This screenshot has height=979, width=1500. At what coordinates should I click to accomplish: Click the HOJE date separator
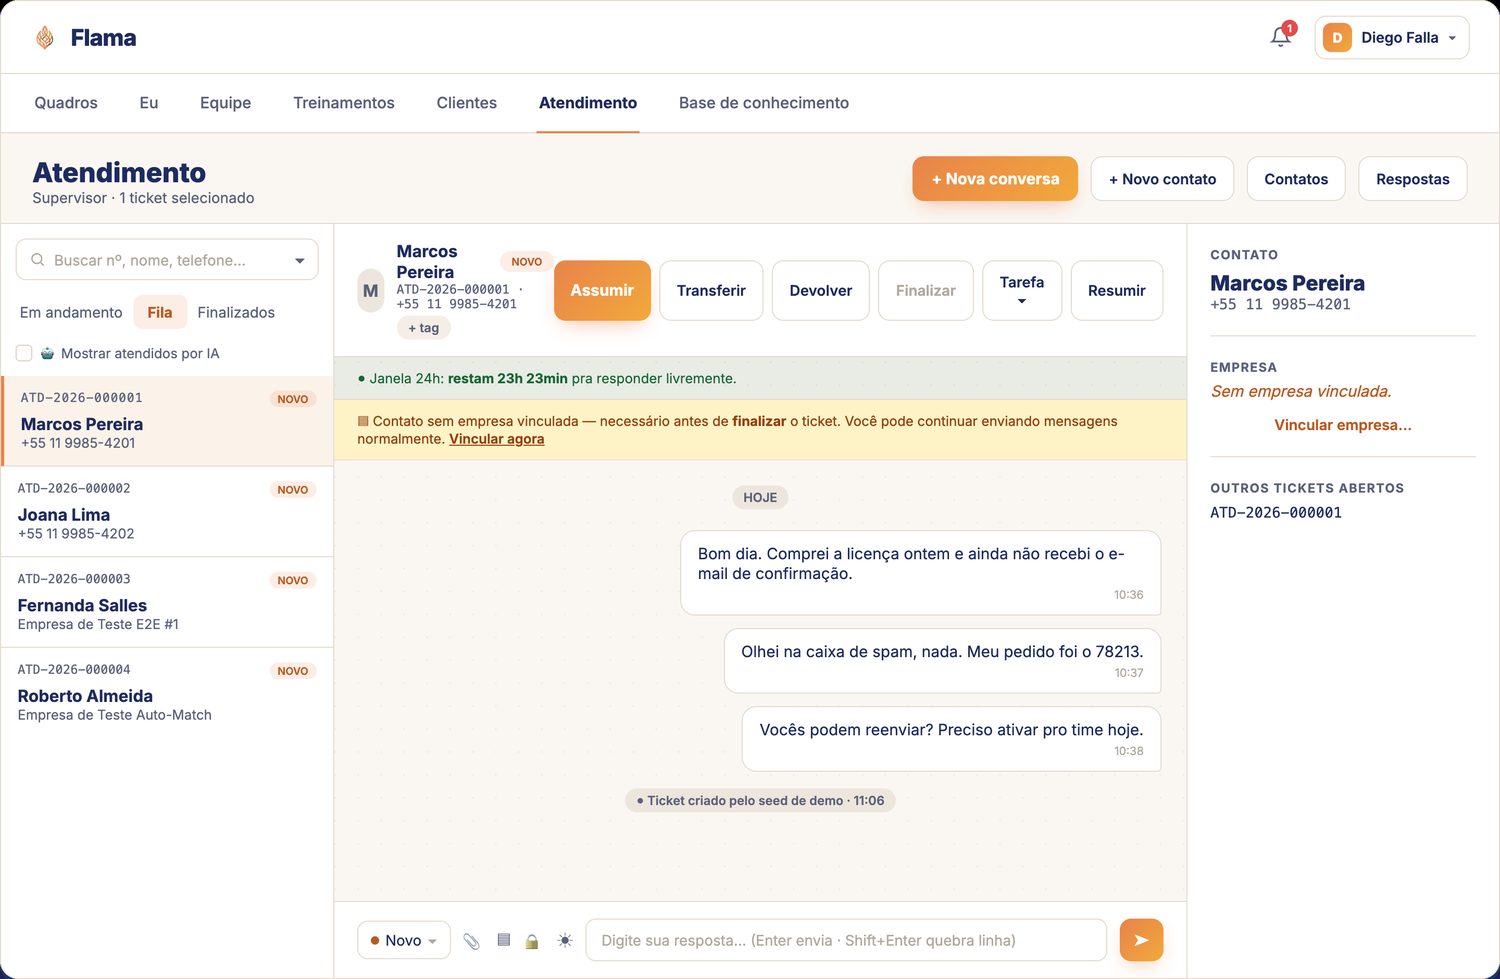760,497
